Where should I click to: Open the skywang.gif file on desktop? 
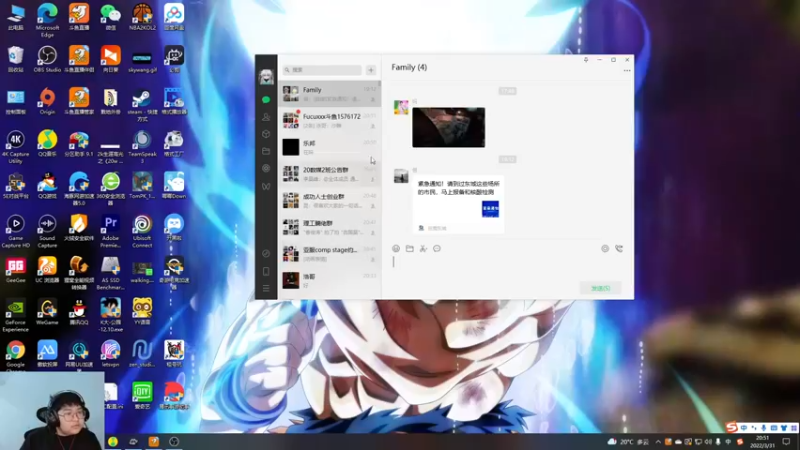[142, 61]
